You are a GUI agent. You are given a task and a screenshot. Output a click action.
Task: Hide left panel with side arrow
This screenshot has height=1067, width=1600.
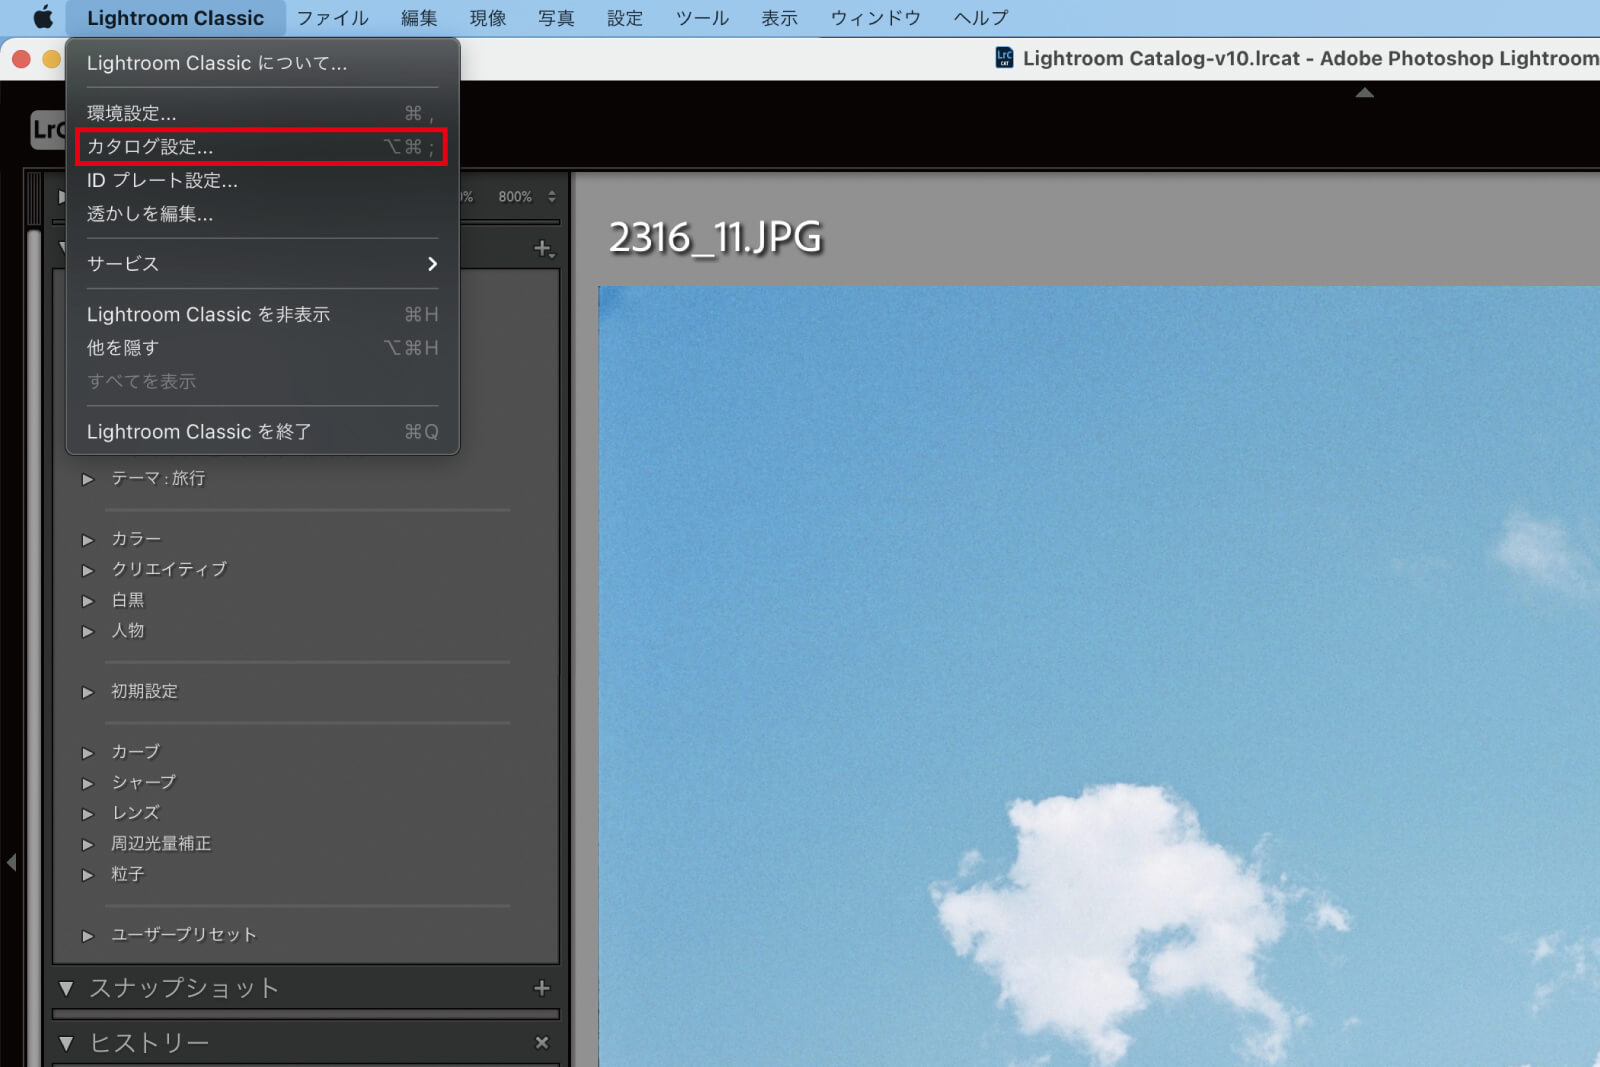point(12,861)
